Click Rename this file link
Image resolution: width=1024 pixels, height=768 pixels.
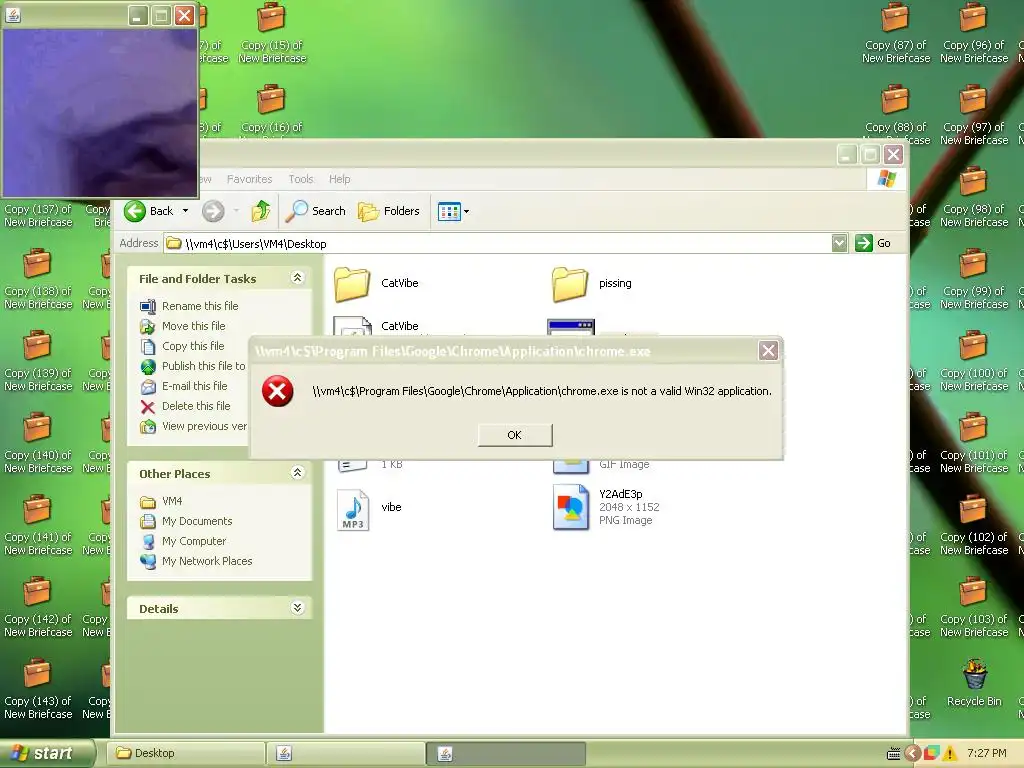[200, 306]
